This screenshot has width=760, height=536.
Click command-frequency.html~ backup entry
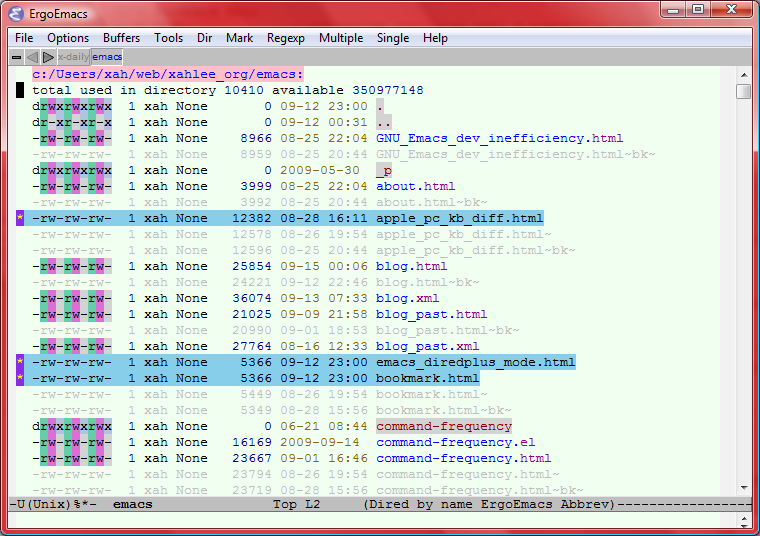point(468,474)
